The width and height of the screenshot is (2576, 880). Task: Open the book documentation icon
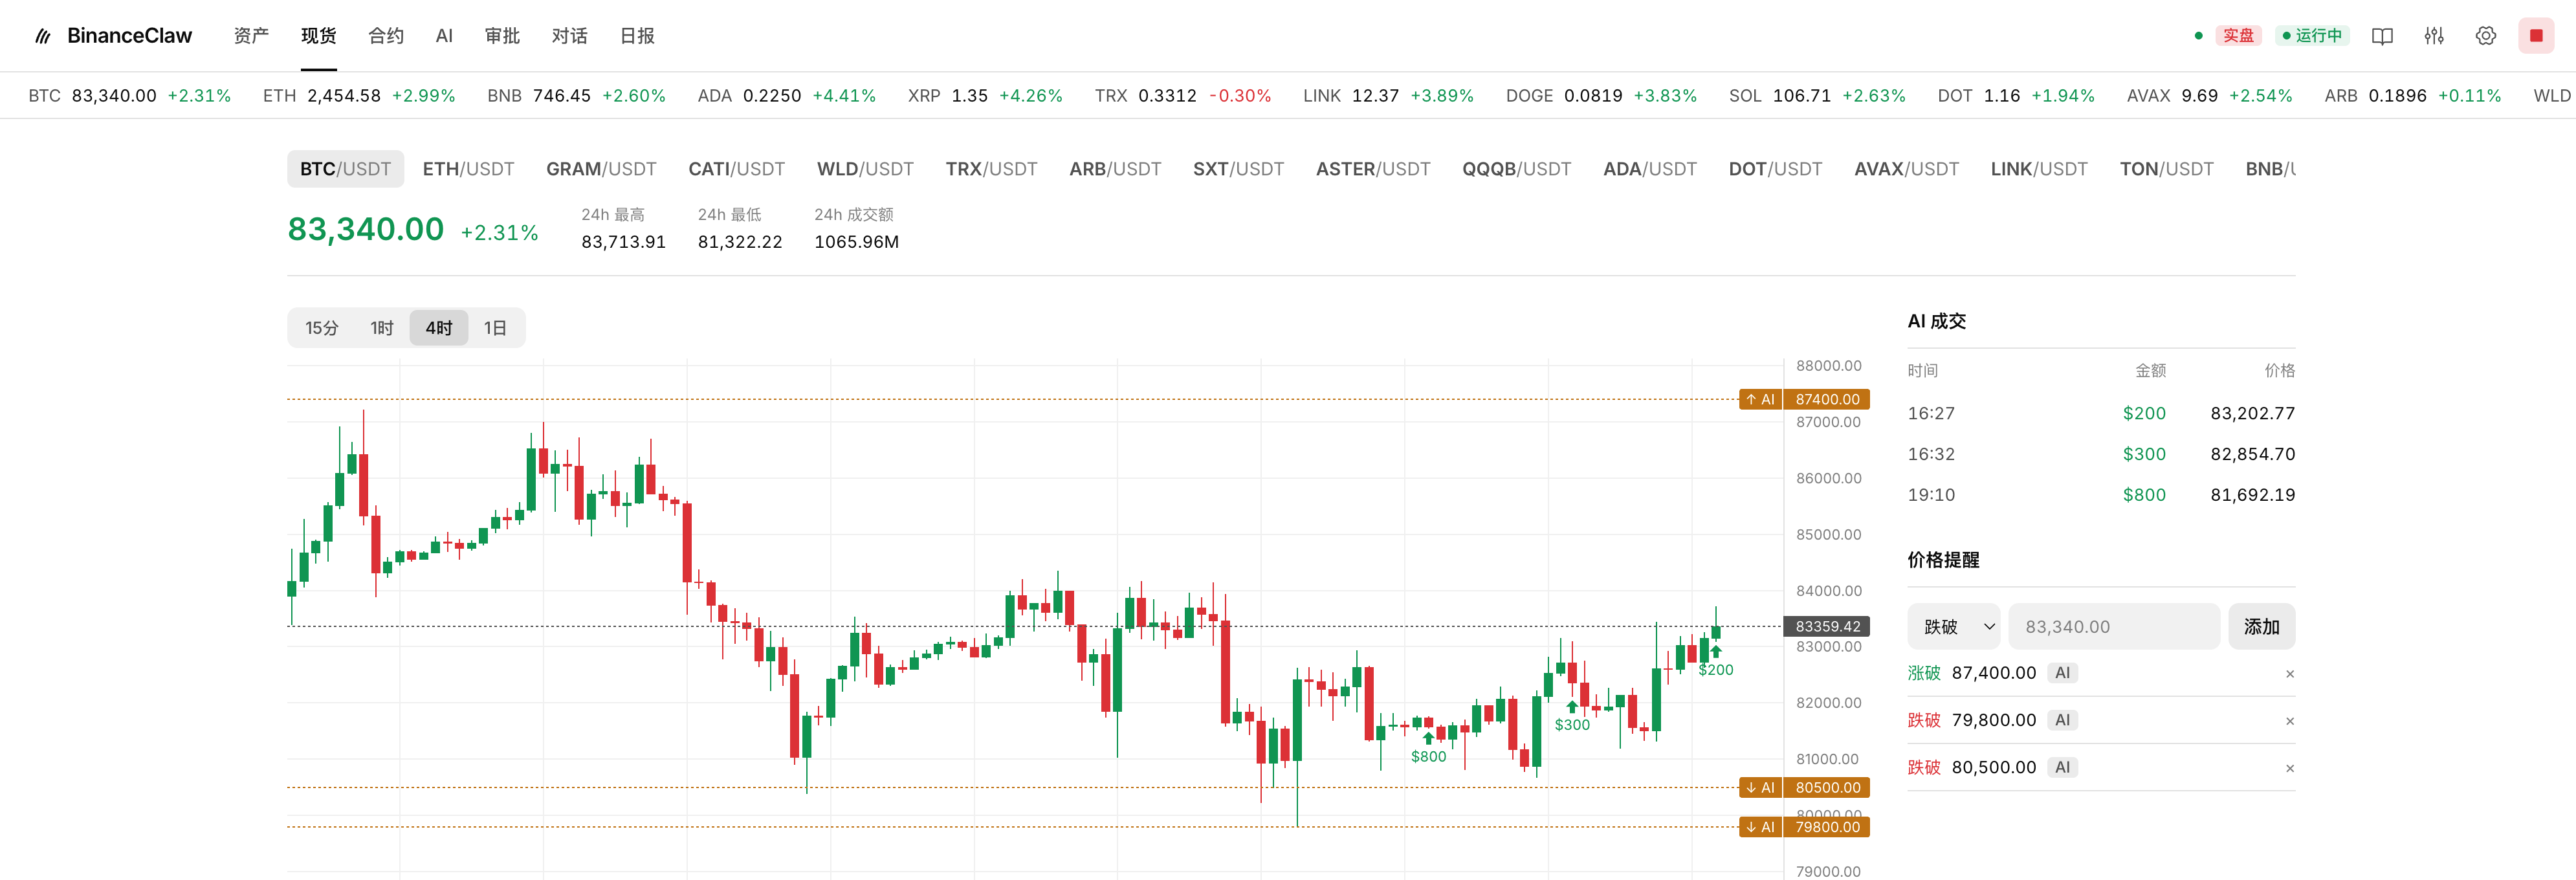click(x=2382, y=36)
